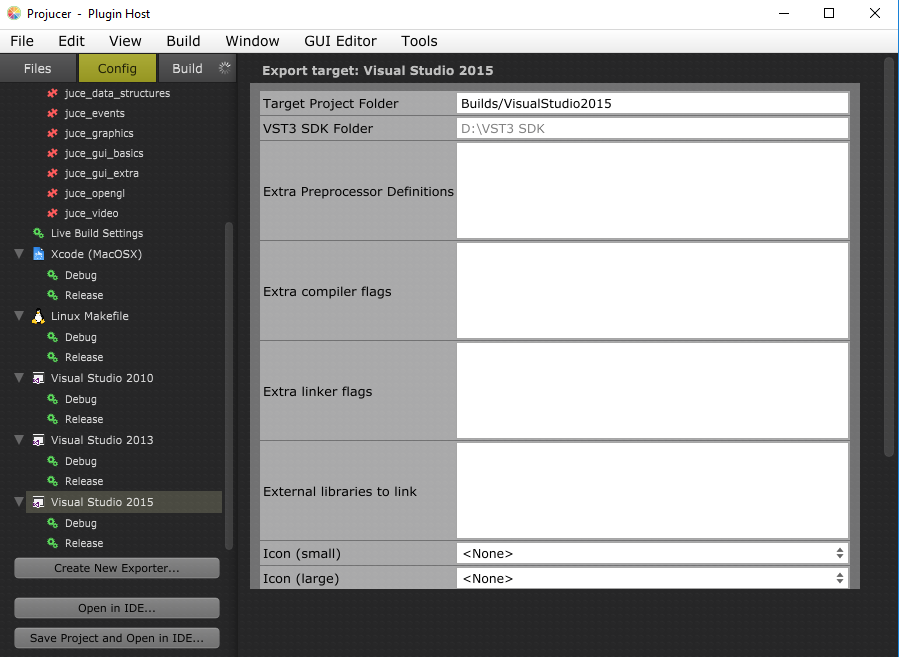Click the External libraries to link text area

652,491
